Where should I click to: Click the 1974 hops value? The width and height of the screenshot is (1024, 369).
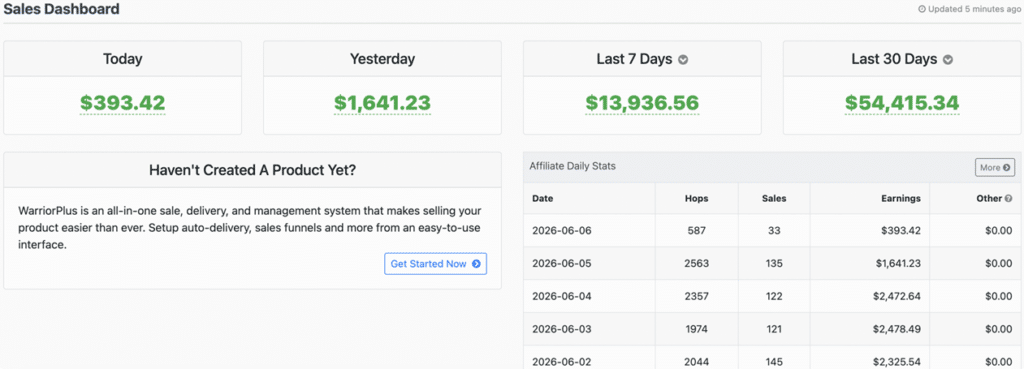[x=697, y=329]
